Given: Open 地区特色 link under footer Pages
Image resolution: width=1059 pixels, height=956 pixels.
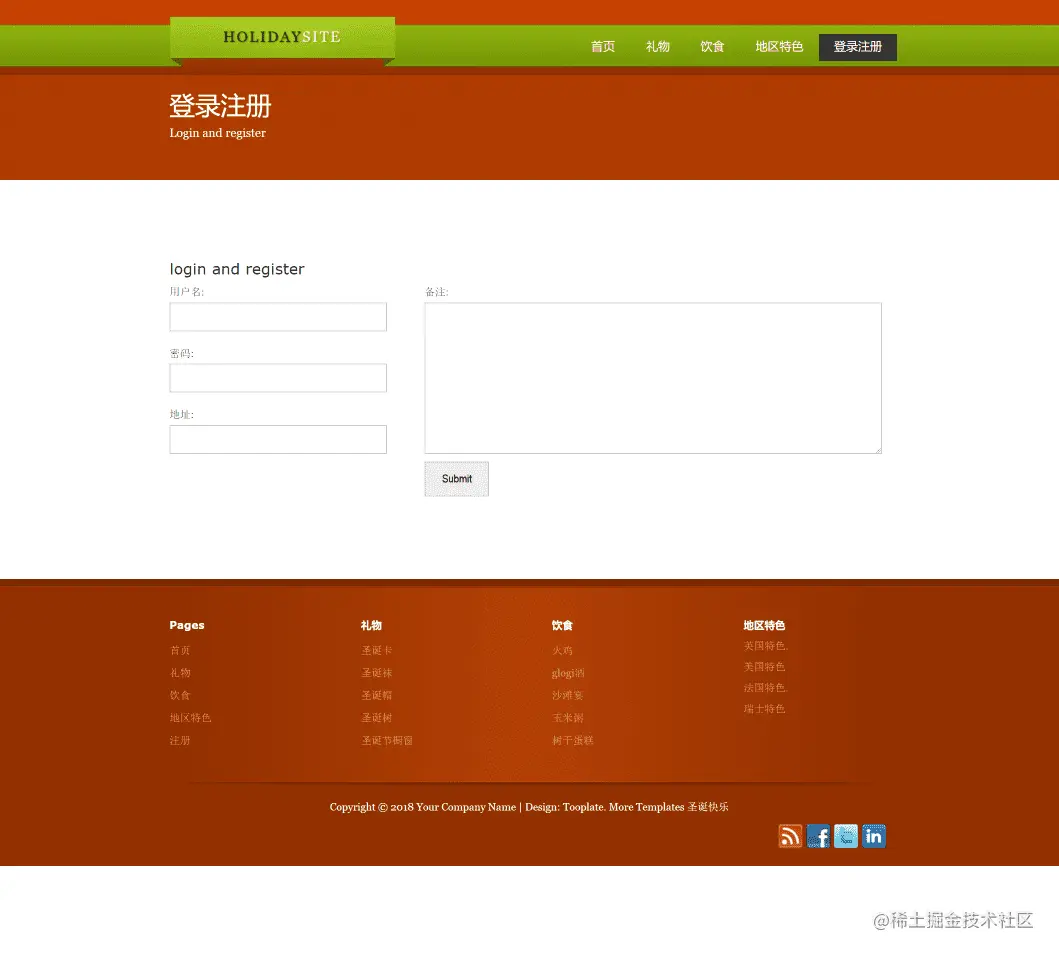Looking at the screenshot, I should 190,718.
